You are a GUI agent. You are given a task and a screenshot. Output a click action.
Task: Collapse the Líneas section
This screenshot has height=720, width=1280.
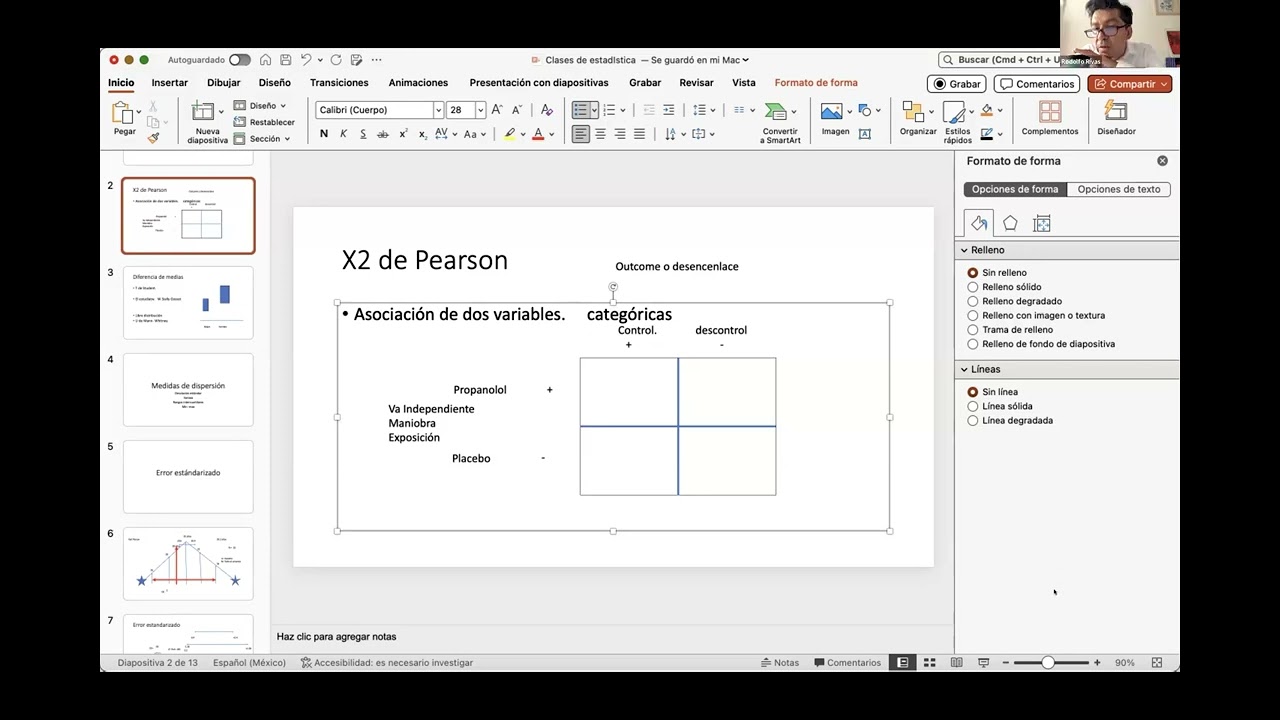click(965, 369)
